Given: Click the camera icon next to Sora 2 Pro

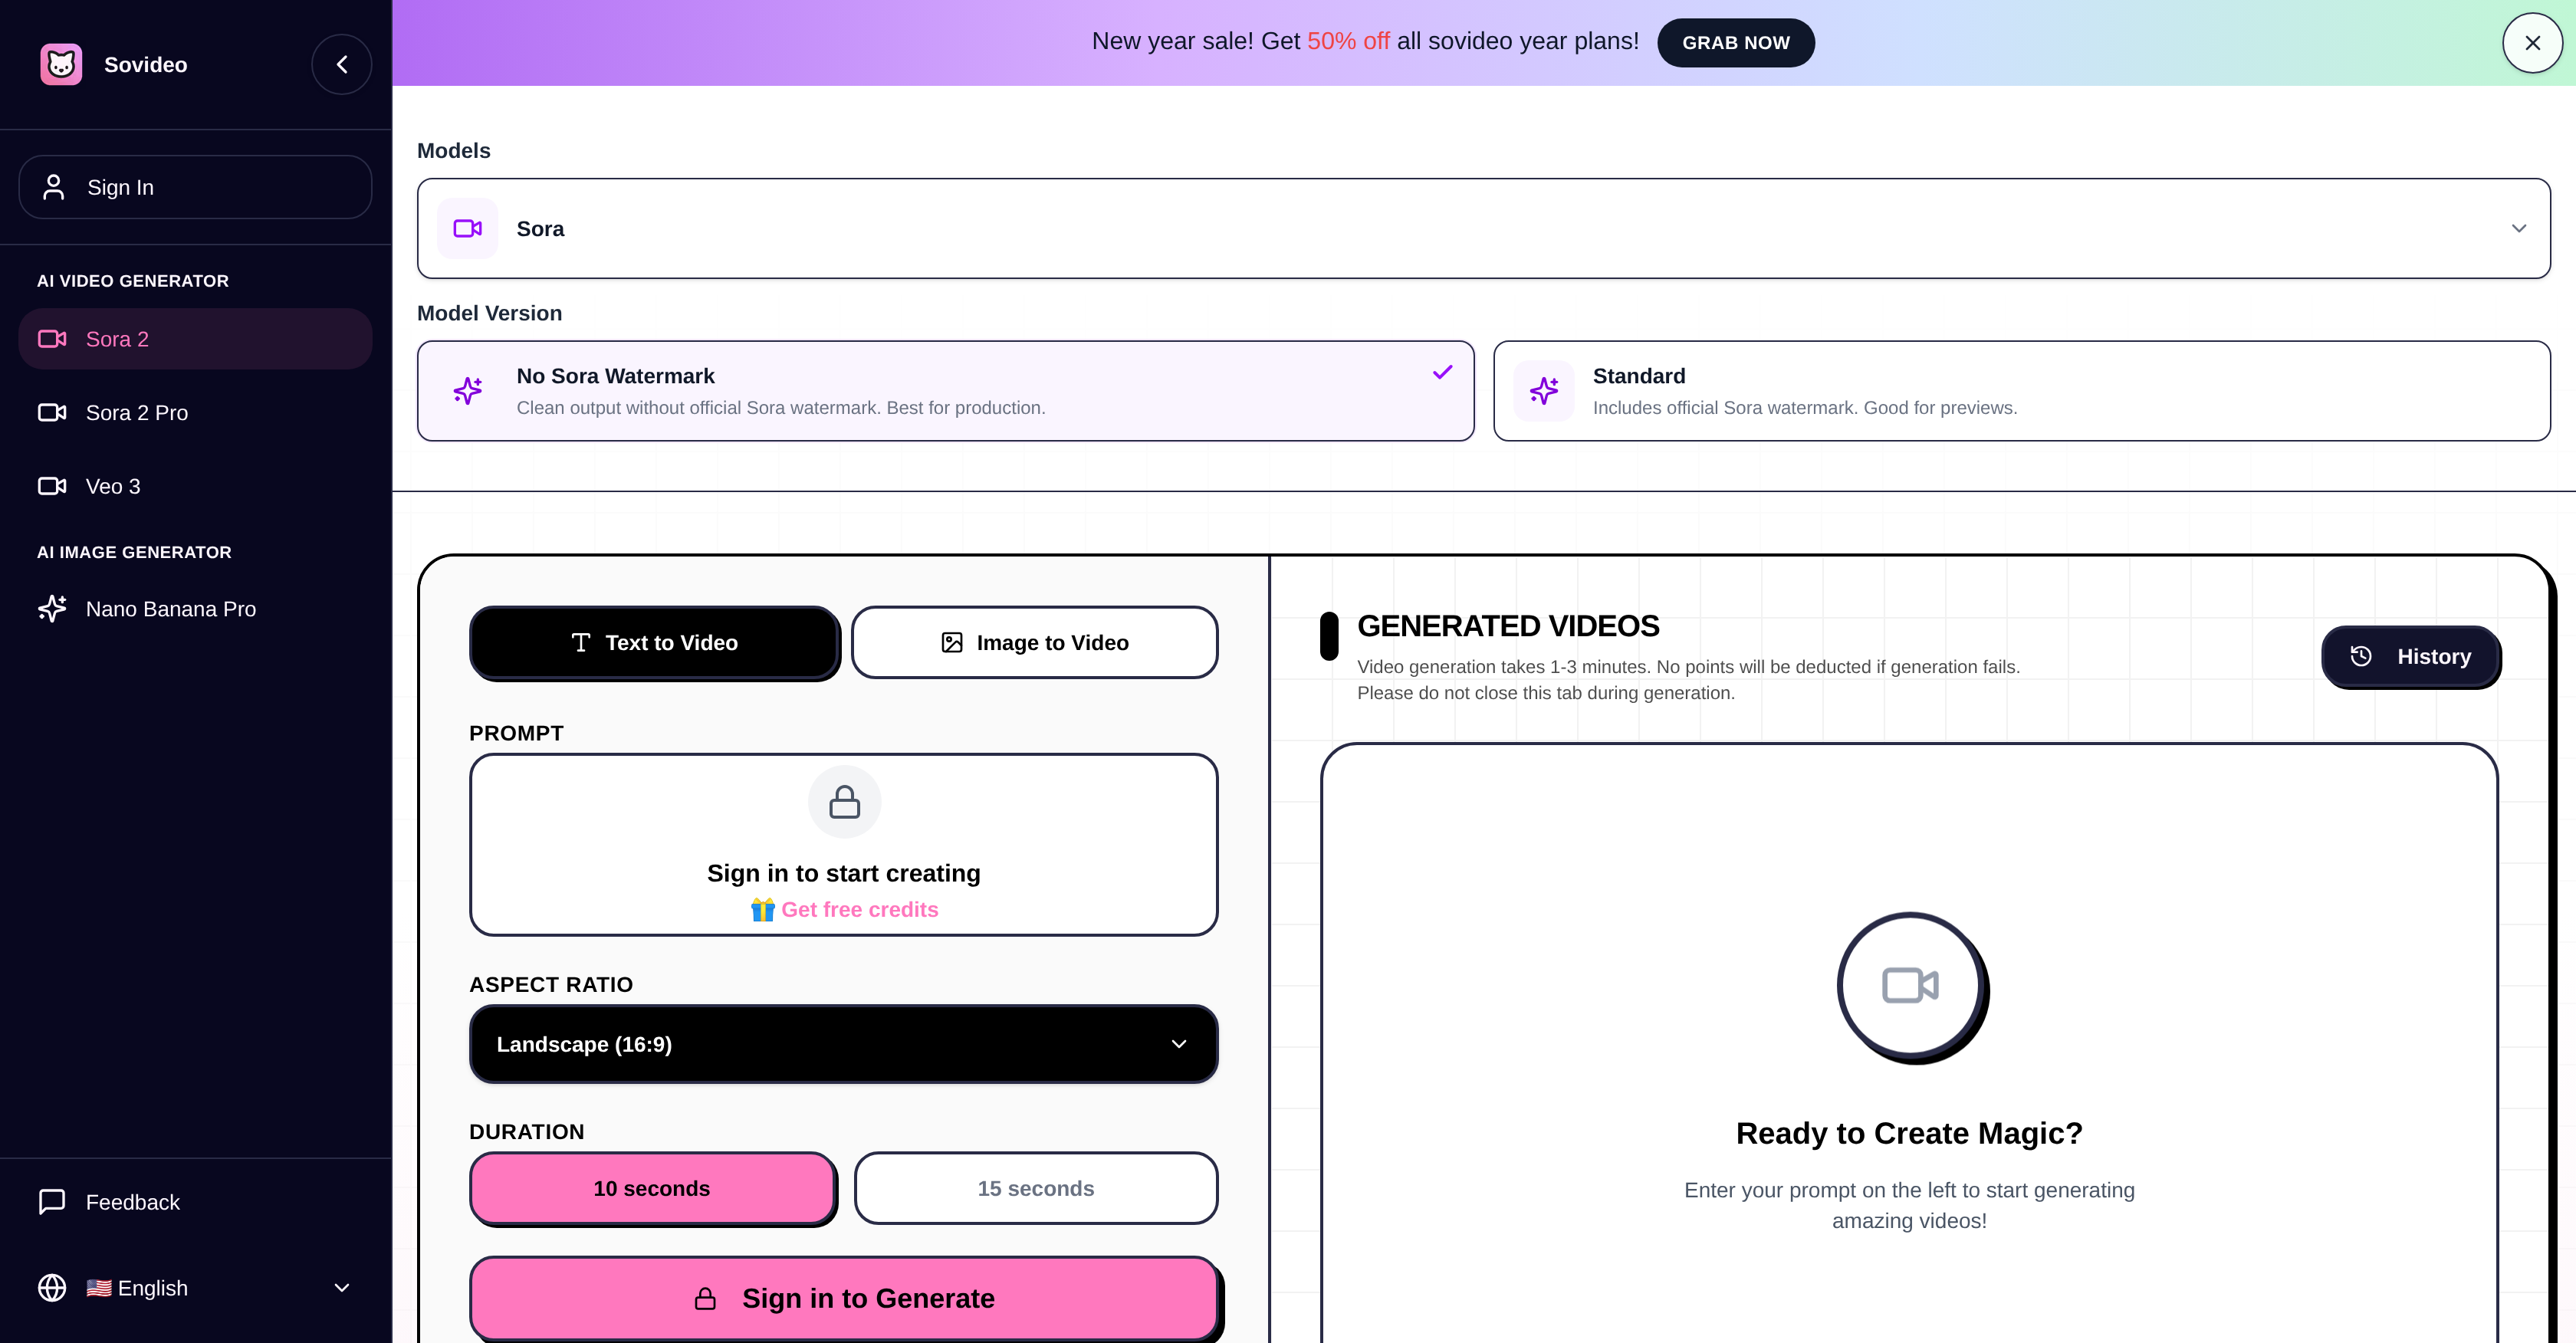Looking at the screenshot, I should tap(52, 413).
